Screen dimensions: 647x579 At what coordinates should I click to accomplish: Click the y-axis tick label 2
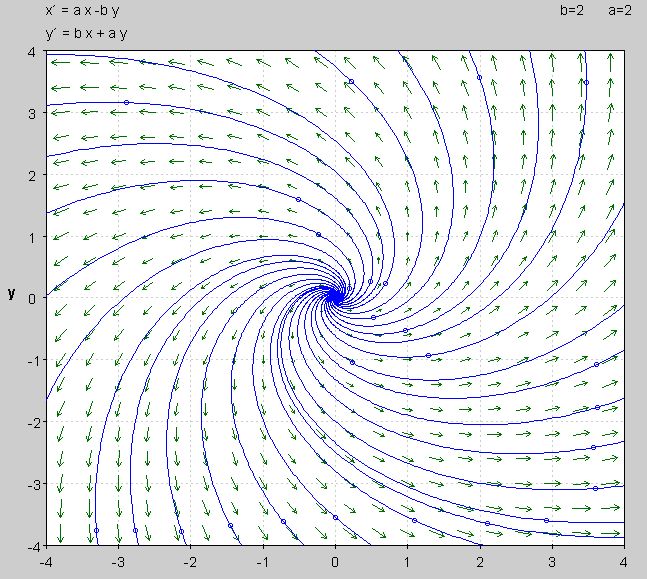click(33, 175)
